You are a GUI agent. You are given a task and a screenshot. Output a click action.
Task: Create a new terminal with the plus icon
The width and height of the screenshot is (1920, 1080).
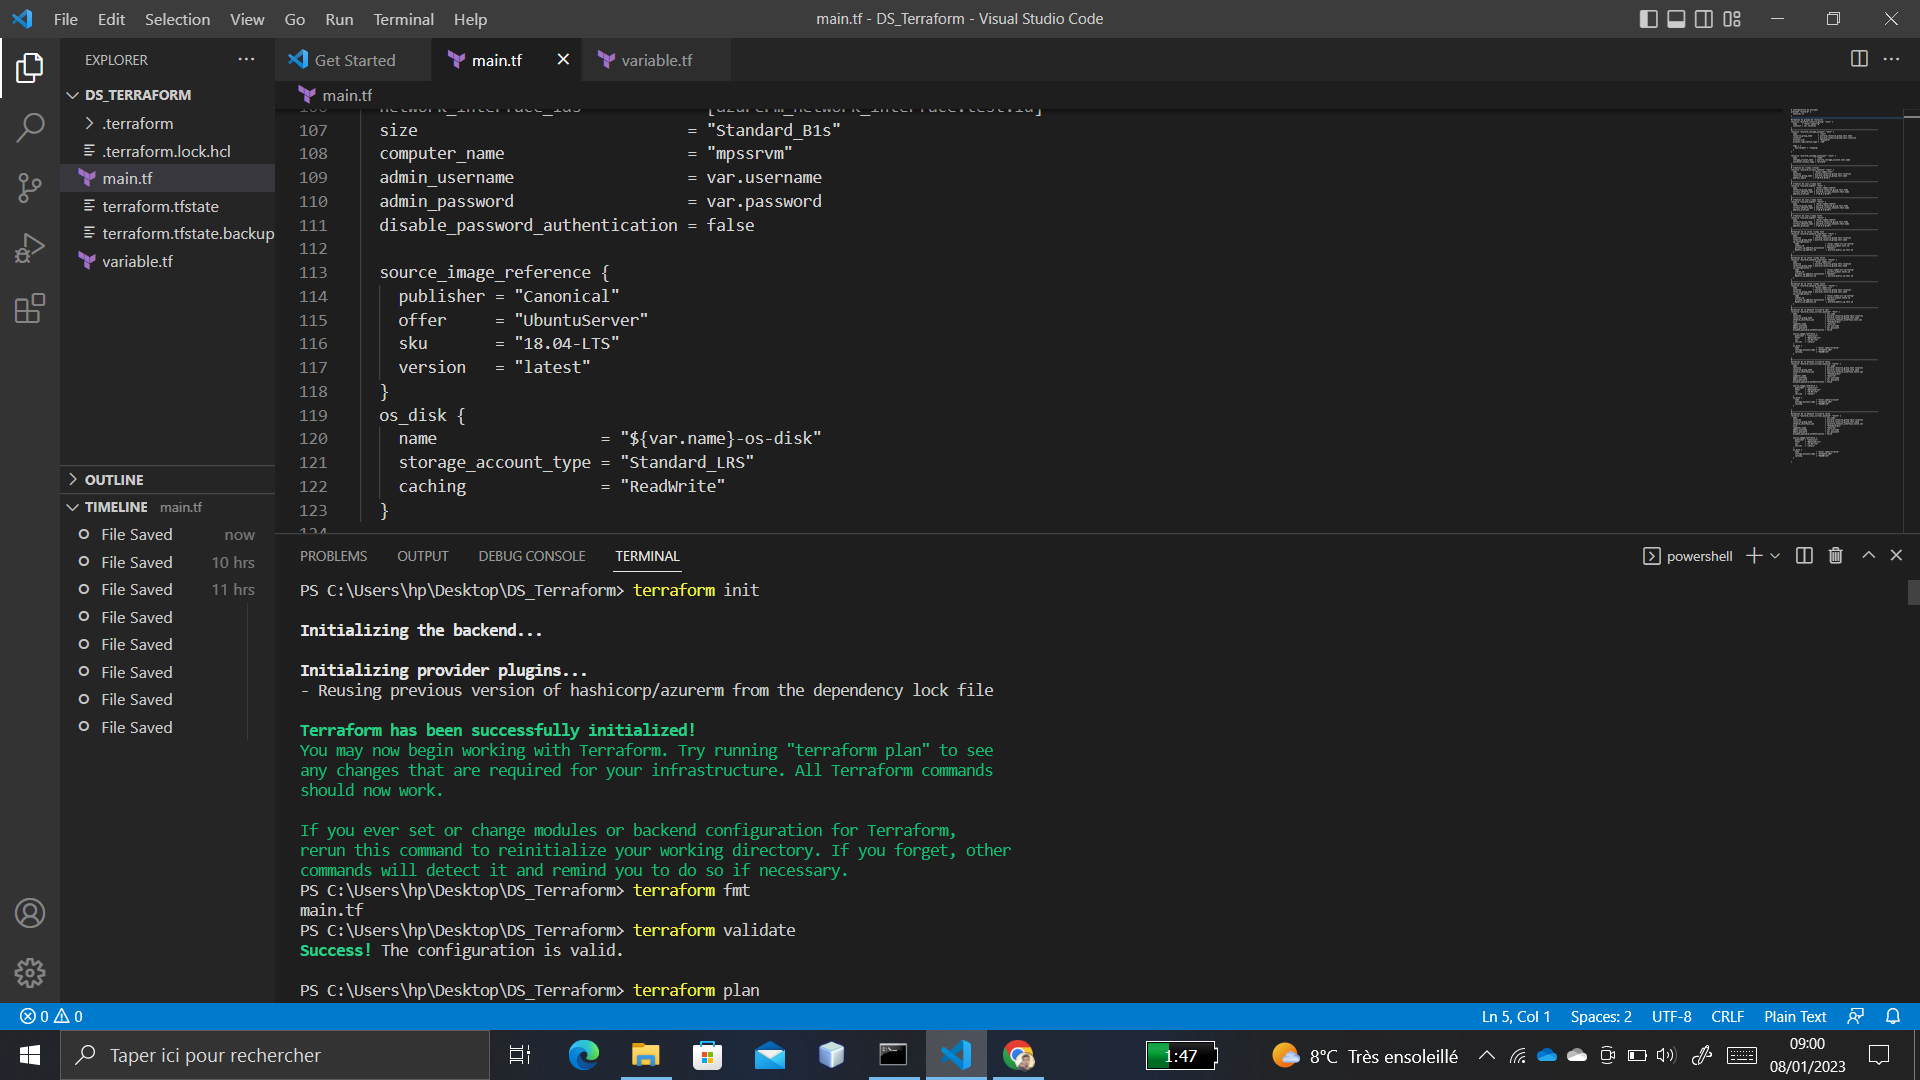(1753, 555)
